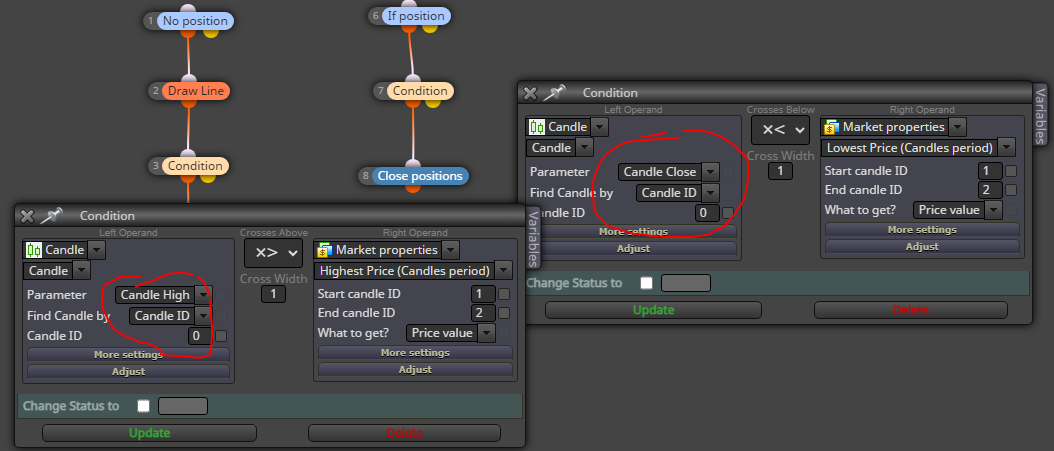Pin the lower-left Condition panel
This screenshot has width=1054, height=451.
click(x=51, y=216)
